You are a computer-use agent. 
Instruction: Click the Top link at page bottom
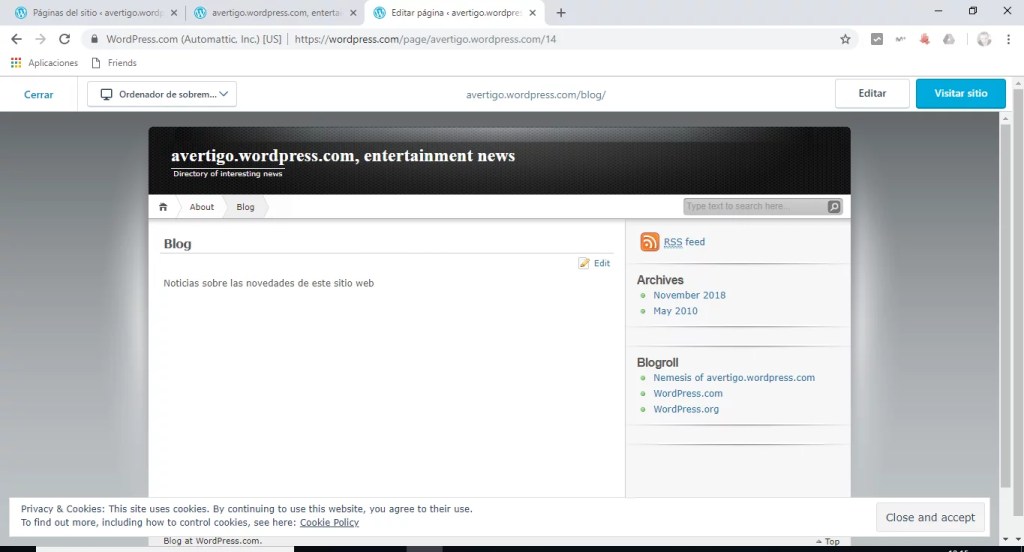pos(827,542)
